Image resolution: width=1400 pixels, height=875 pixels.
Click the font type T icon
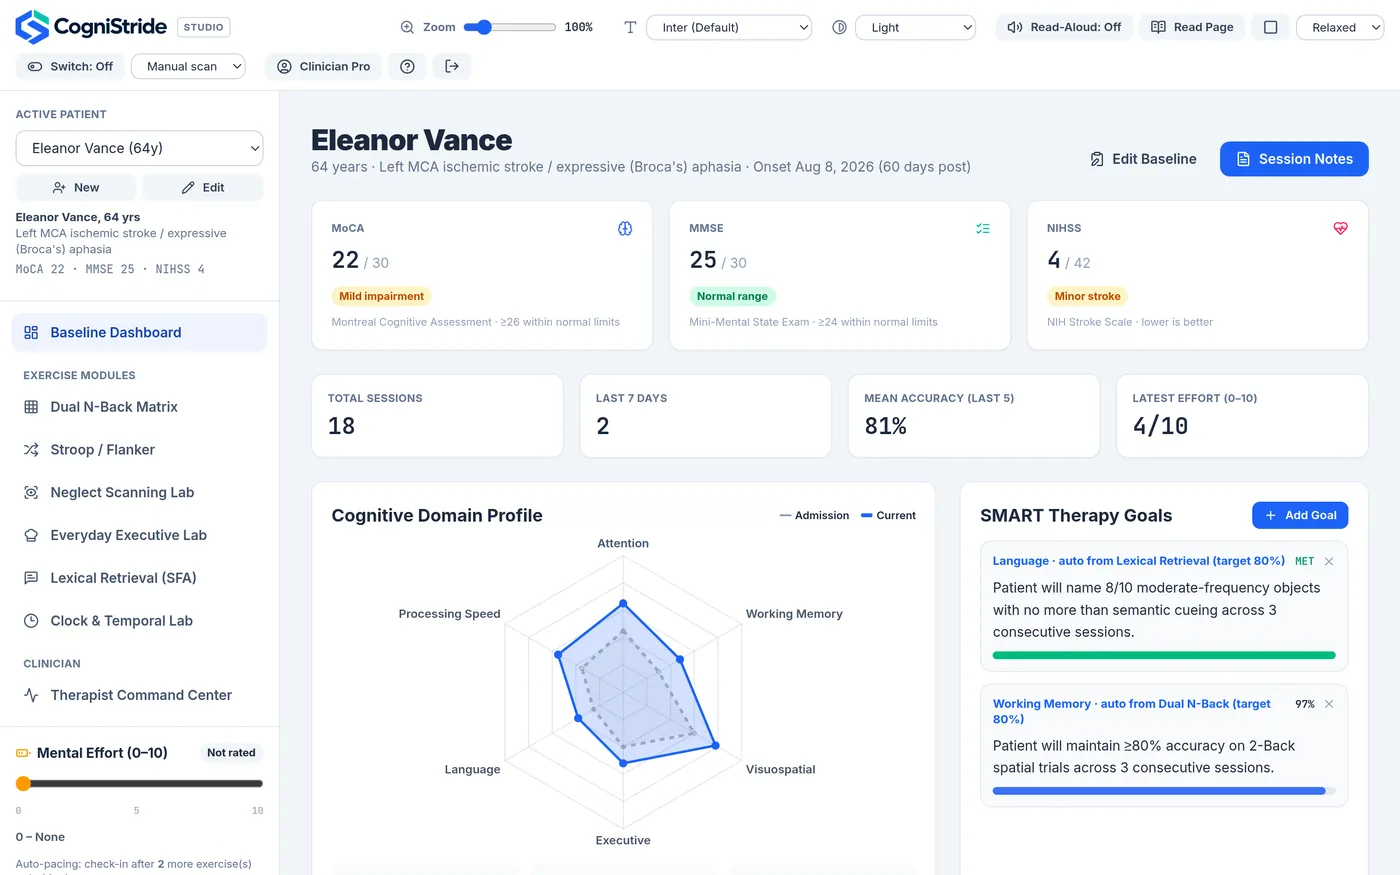coord(630,27)
